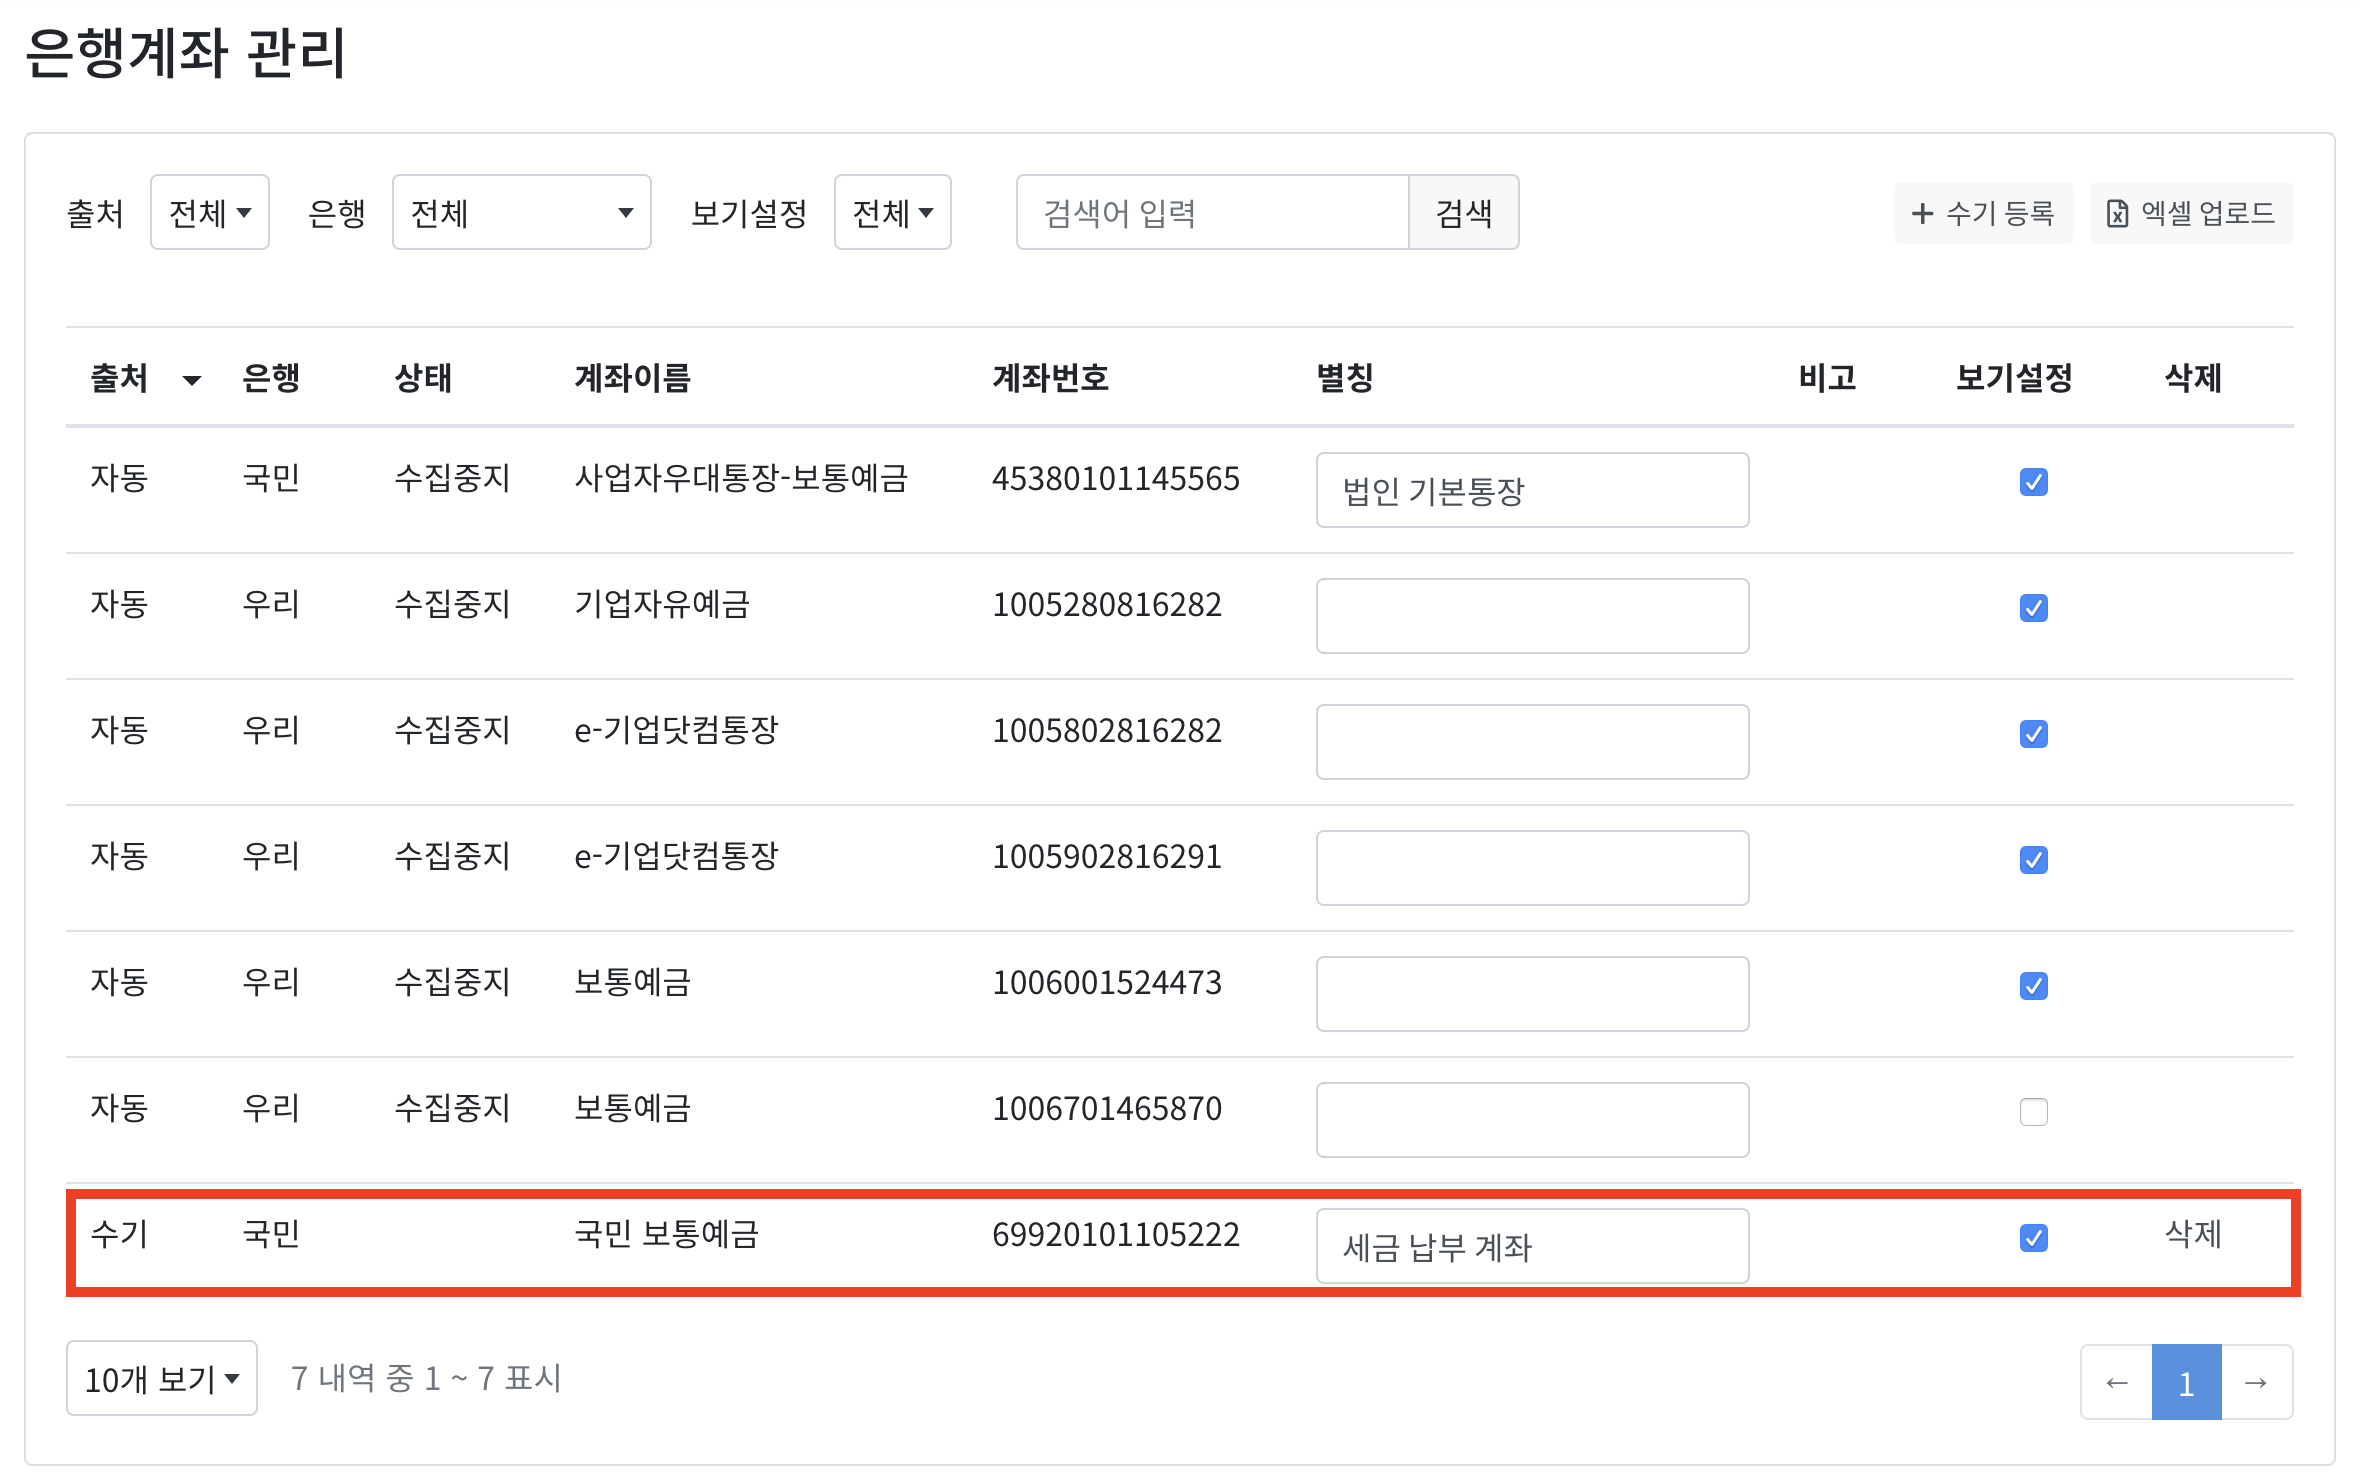This screenshot has width=2360, height=1480.
Task: Click the 엑셀 업로드 file icon button
Action: pos(2190,213)
